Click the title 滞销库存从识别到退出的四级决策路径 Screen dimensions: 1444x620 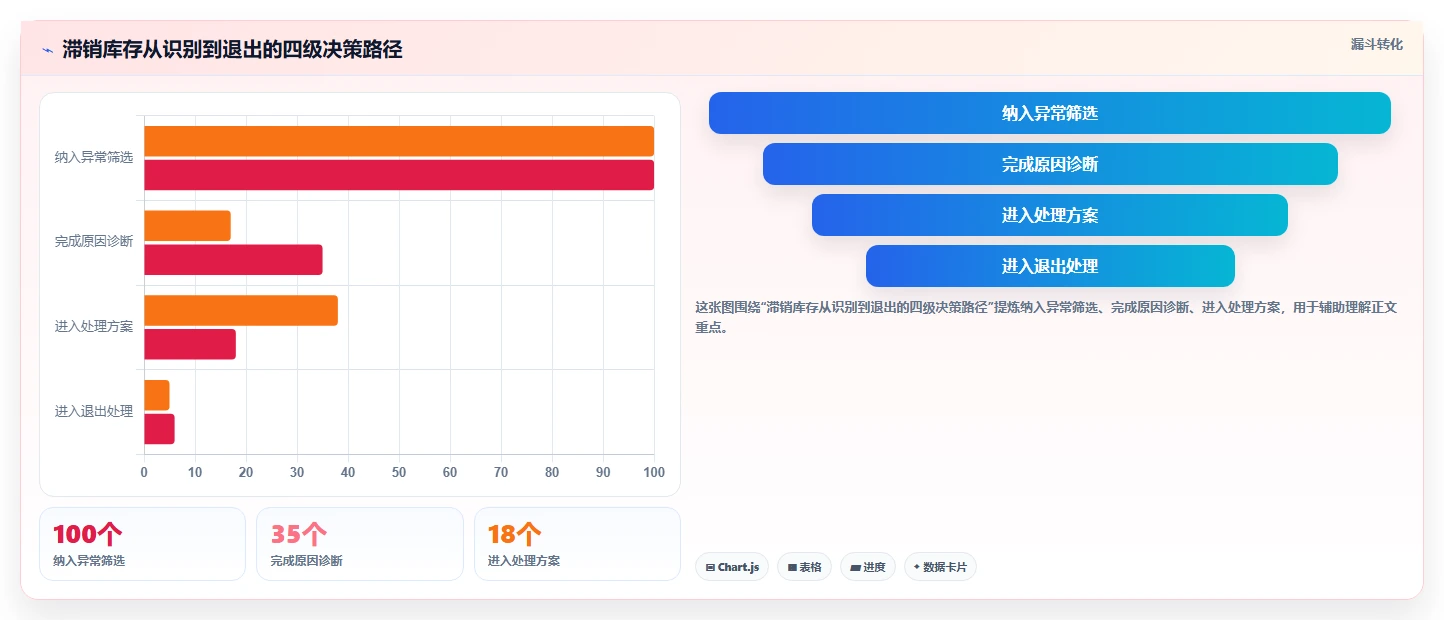click(232, 49)
